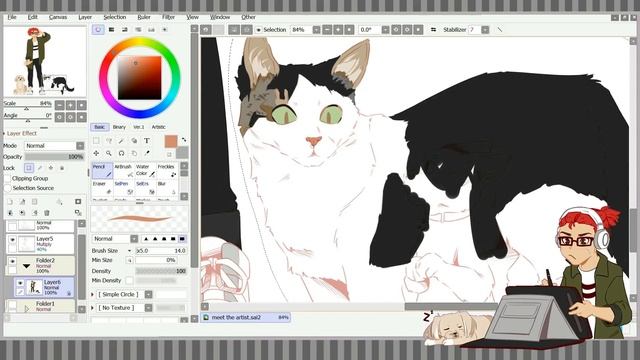Undo with the toolbar undo arrow
The width and height of the screenshot is (640, 360).
coord(206,30)
